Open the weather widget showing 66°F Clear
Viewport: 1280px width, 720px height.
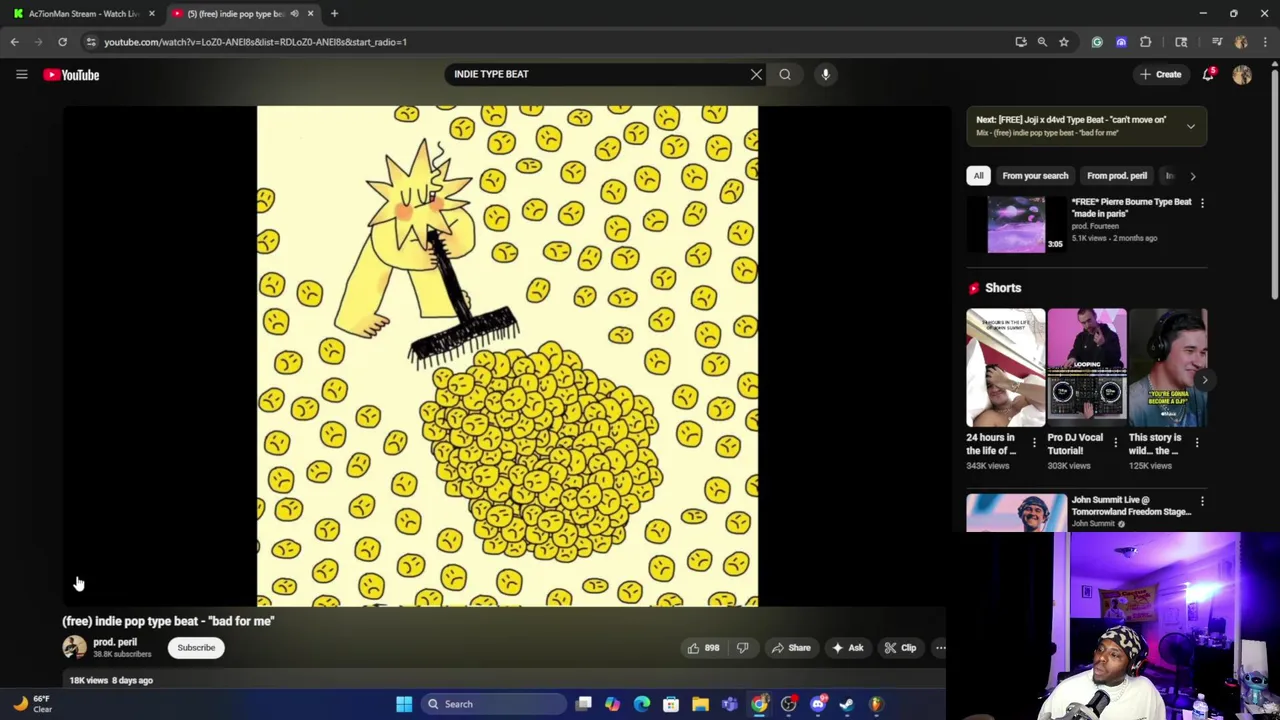click(32, 704)
